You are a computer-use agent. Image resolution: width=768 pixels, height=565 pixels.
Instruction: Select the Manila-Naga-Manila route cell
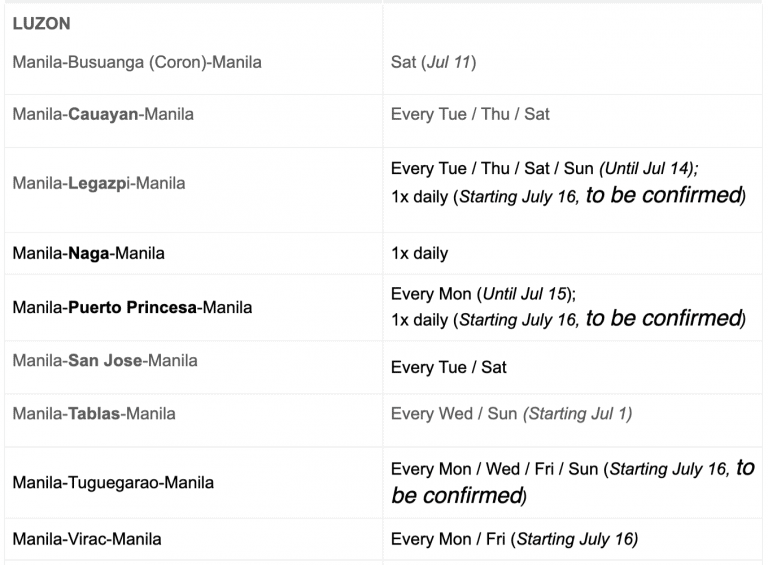pyautogui.click(x=88, y=253)
